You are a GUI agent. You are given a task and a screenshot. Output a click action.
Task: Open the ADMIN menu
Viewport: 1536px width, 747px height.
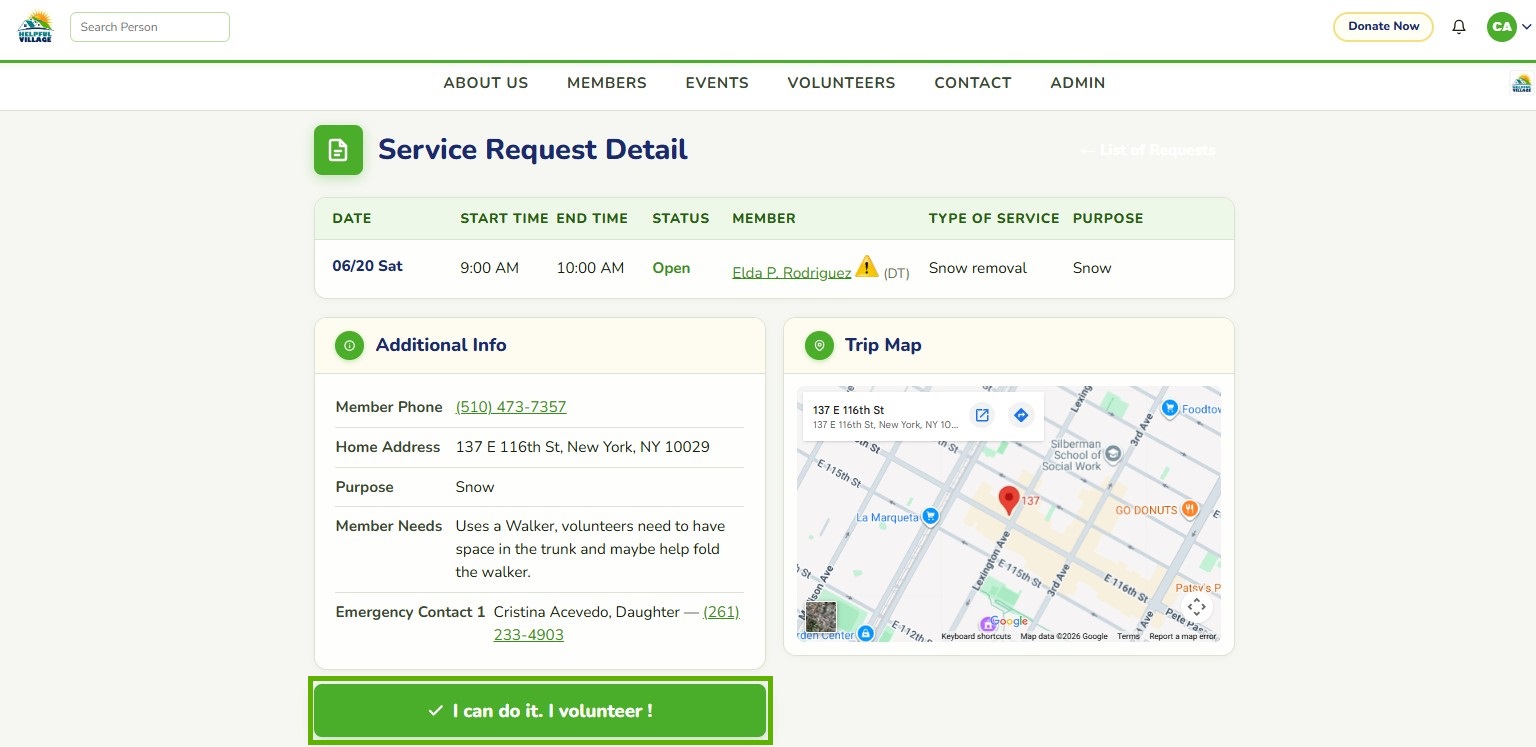1078,83
